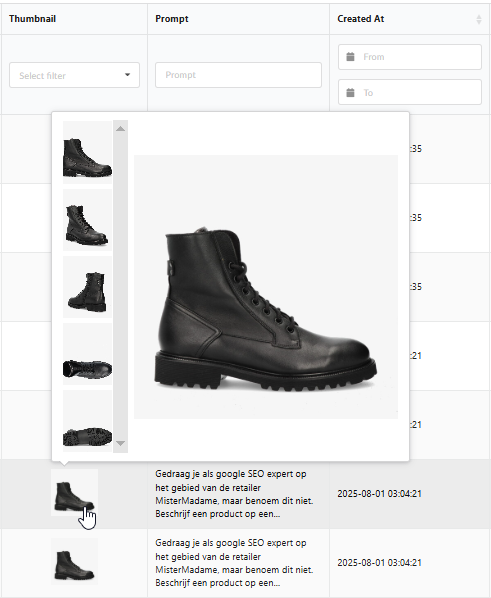Image resolution: width=491 pixels, height=598 pixels.
Task: Click the To date input field
Action: click(410, 92)
